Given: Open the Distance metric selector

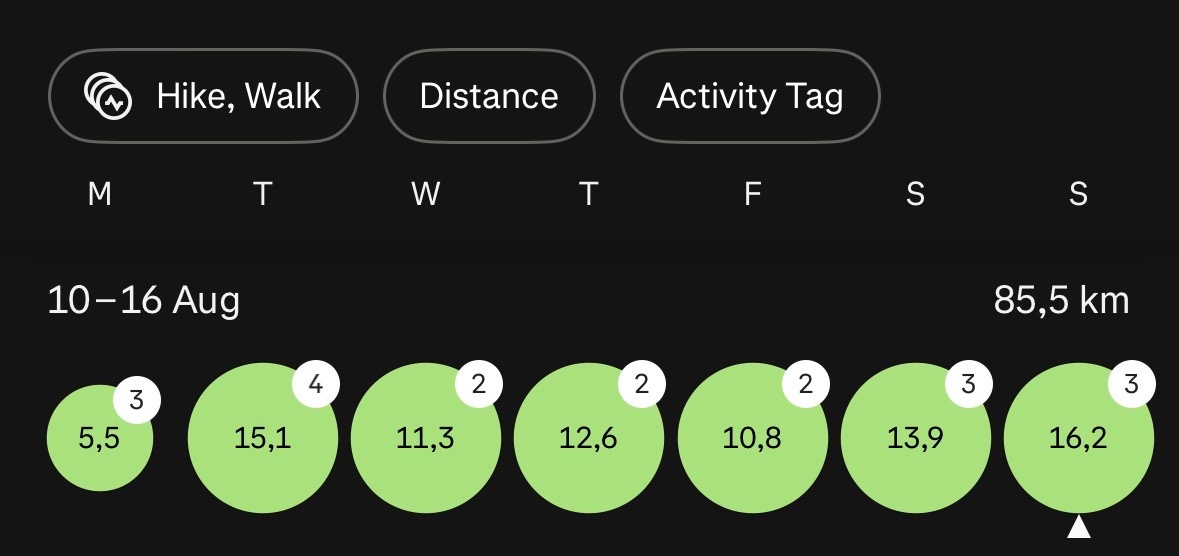Looking at the screenshot, I should click(489, 96).
